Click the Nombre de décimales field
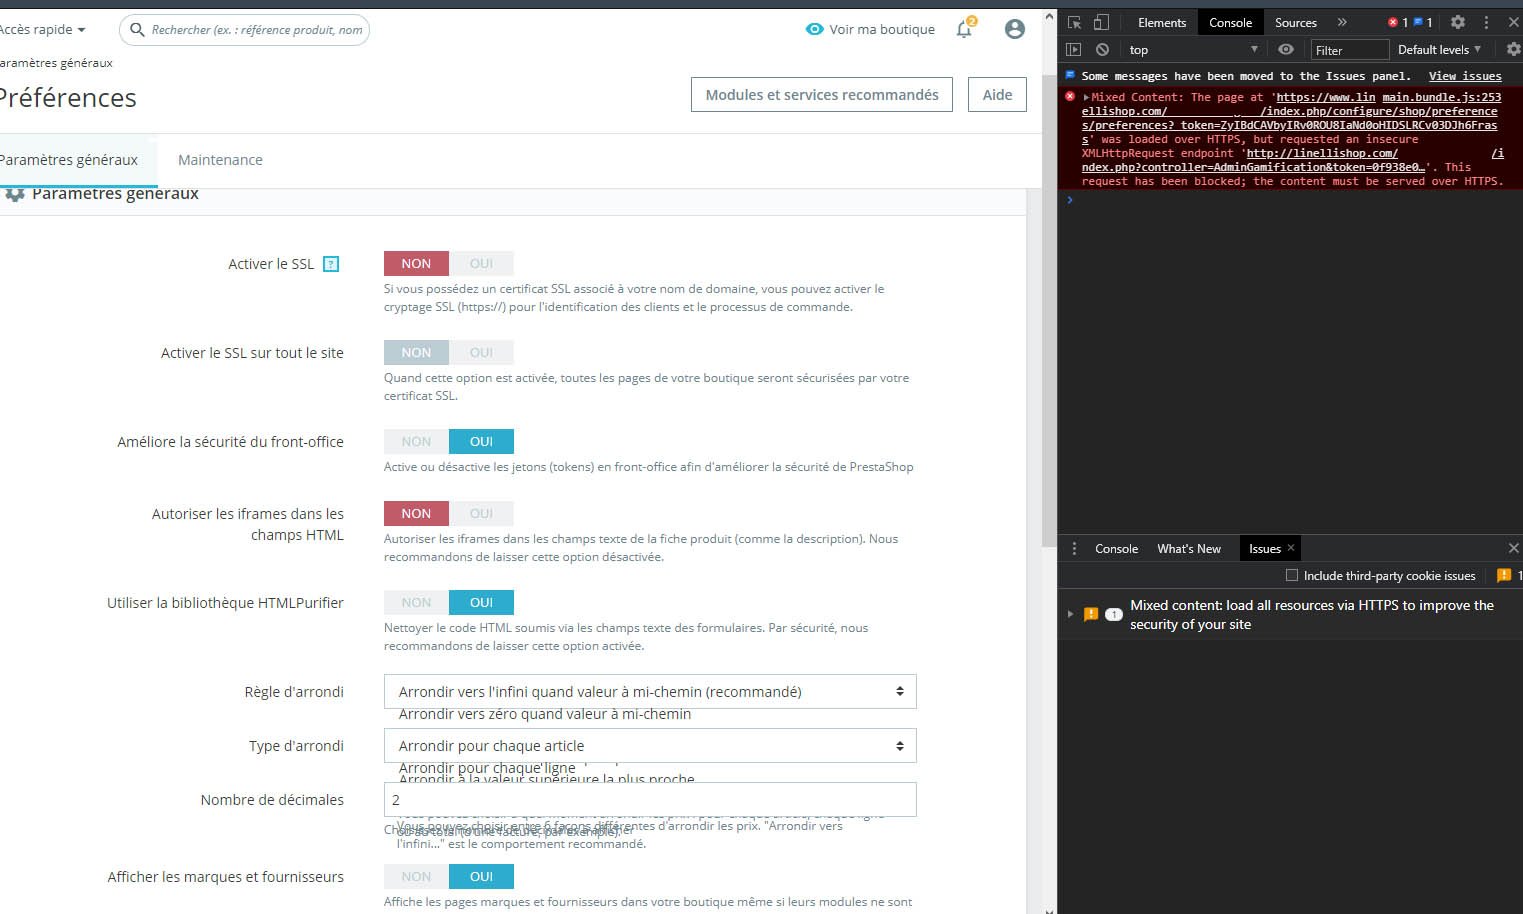1523x914 pixels. click(x=650, y=800)
